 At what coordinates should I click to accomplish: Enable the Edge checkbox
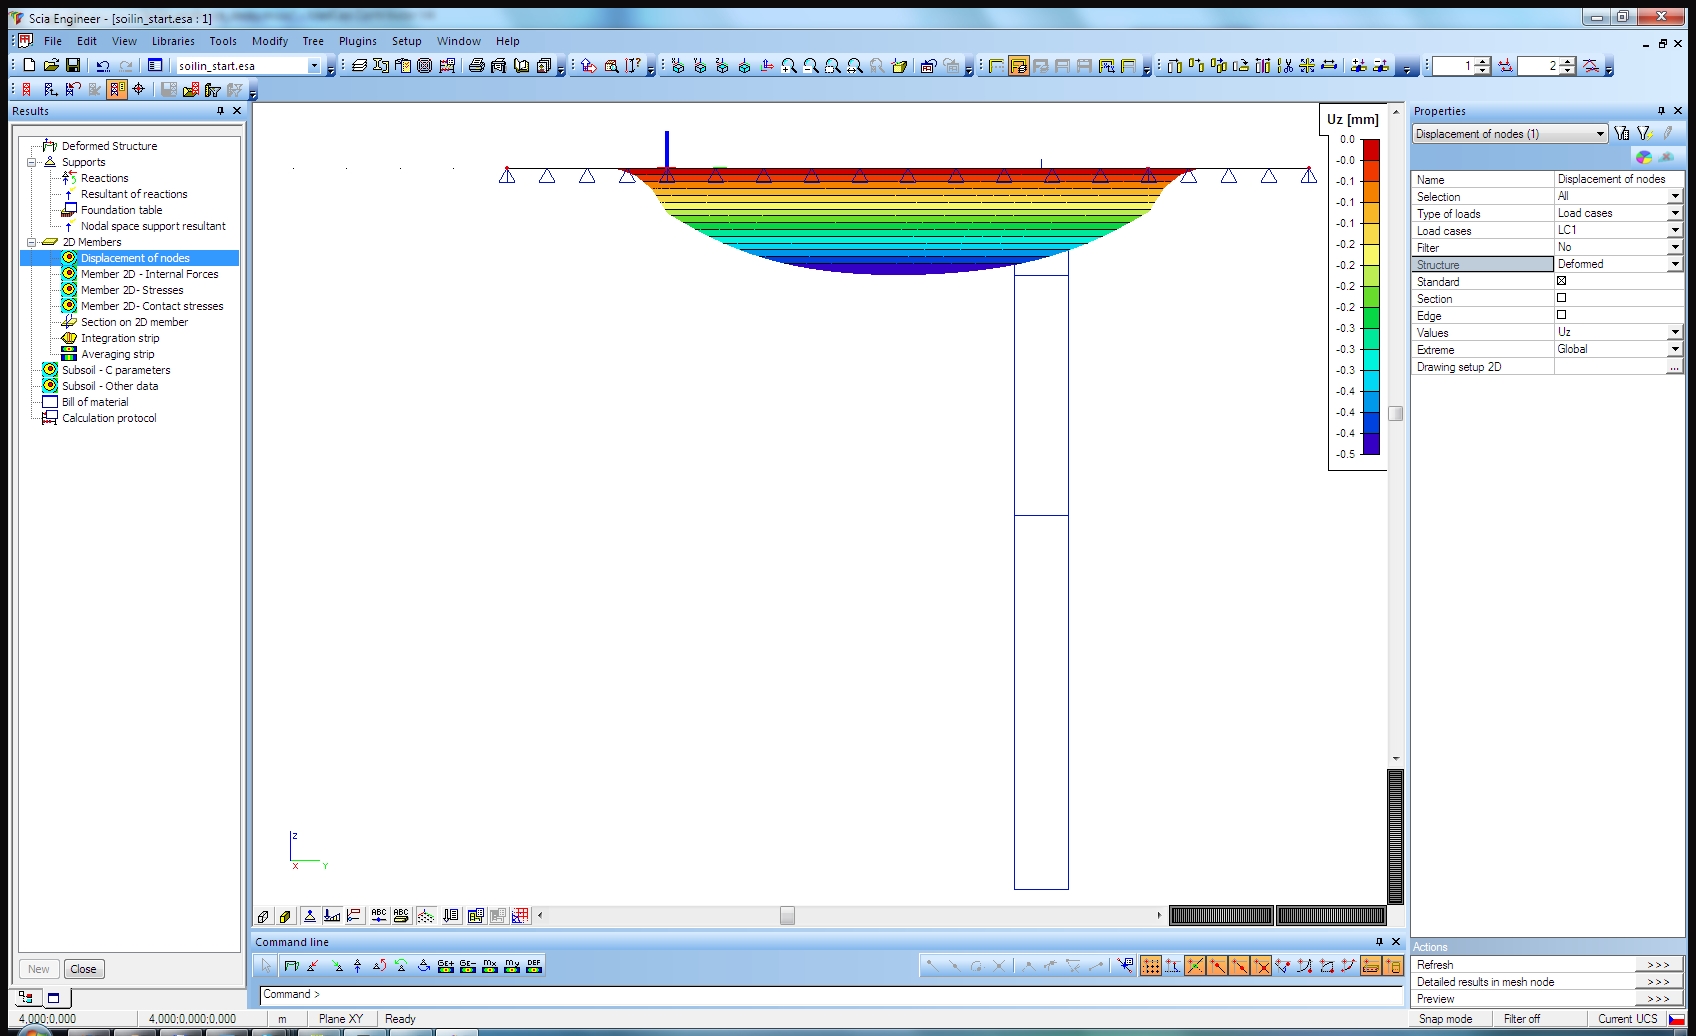[x=1561, y=315]
